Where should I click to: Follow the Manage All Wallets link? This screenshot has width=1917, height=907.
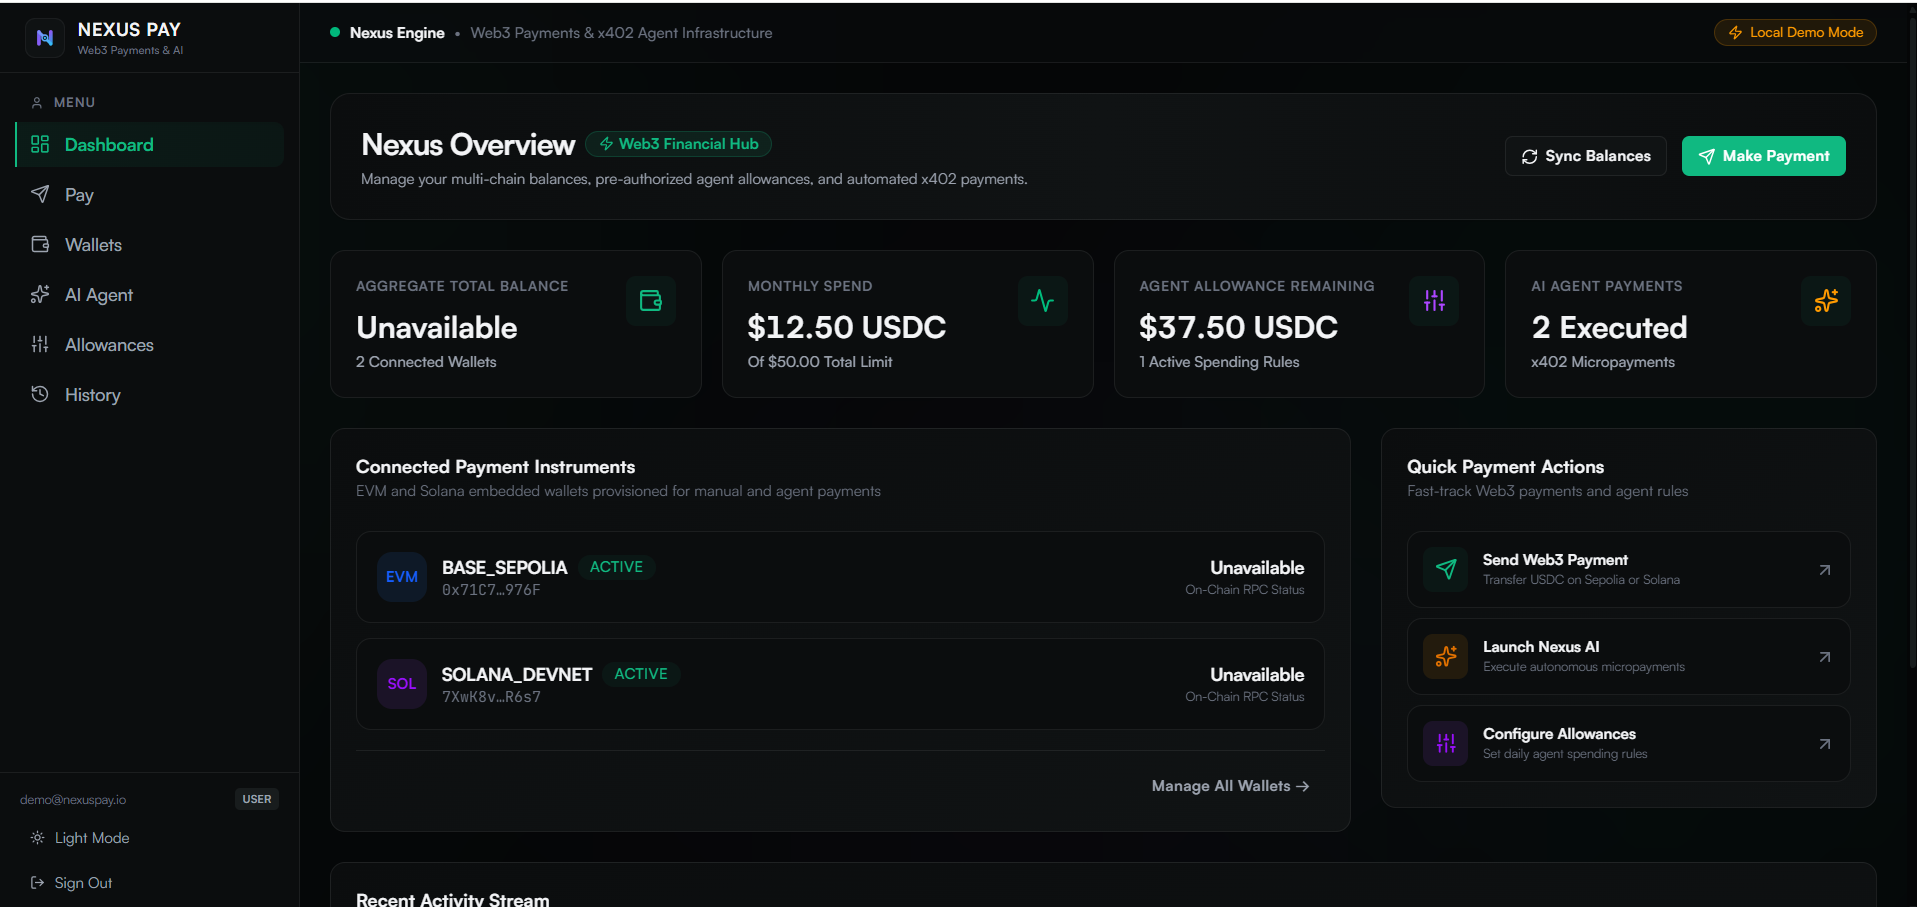pyautogui.click(x=1230, y=786)
